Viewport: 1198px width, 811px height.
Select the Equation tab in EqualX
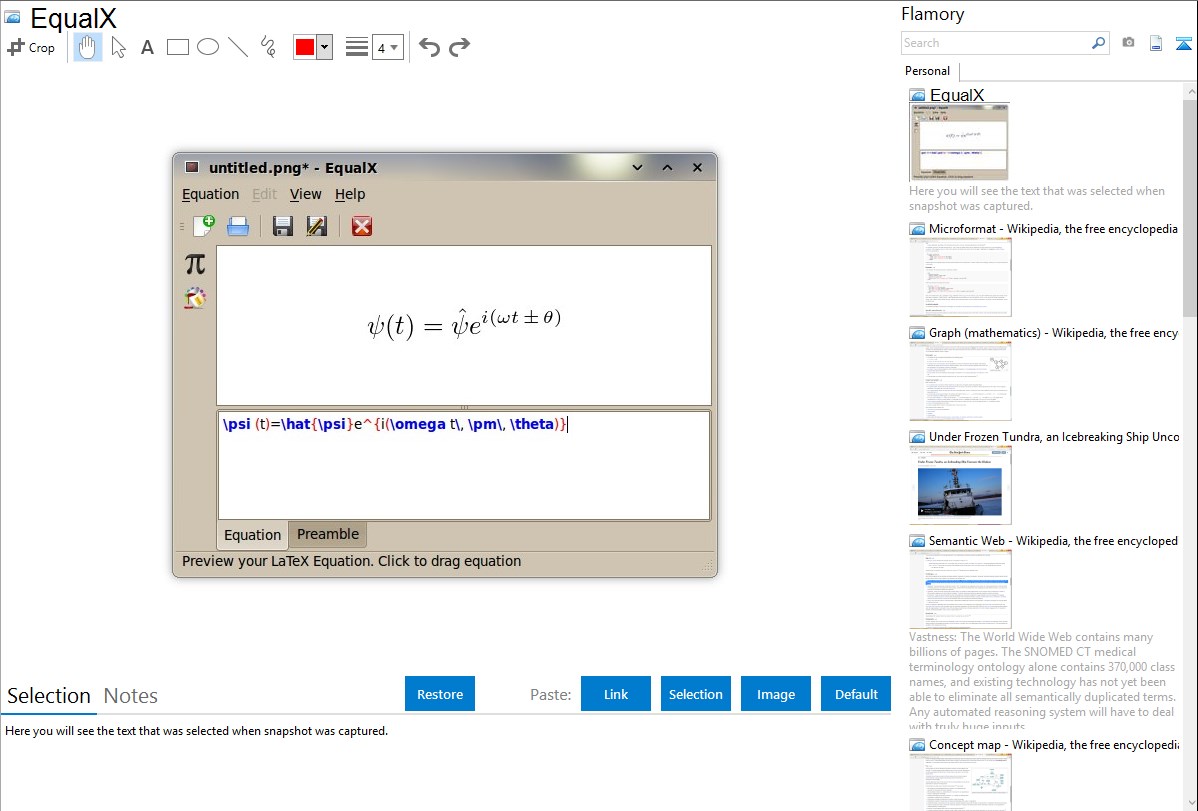click(x=253, y=535)
